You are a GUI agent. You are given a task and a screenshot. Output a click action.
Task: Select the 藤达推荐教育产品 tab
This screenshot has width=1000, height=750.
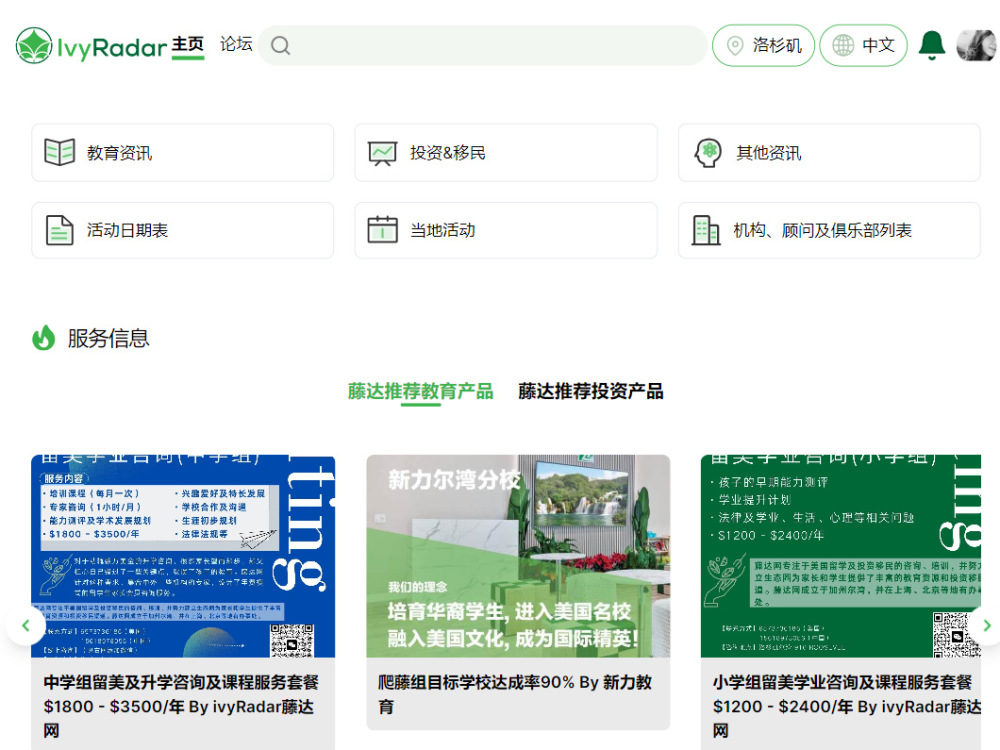[420, 391]
